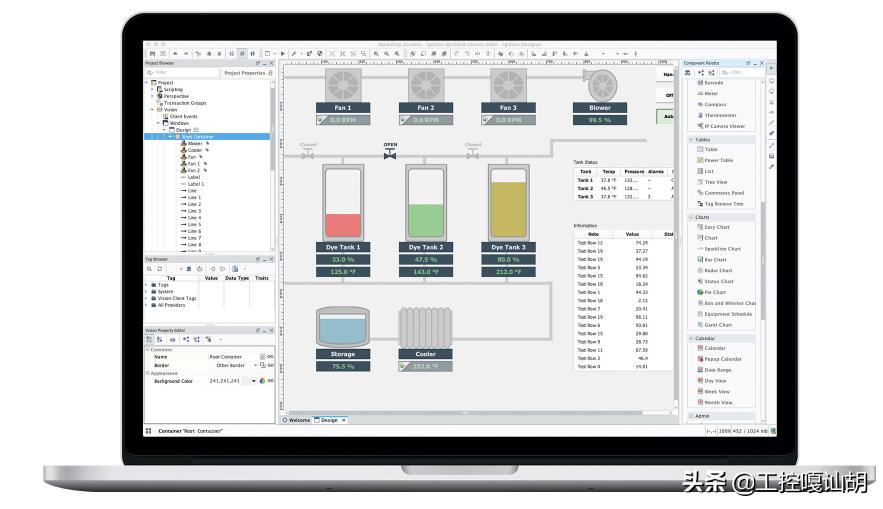This screenshot has height=509, width=883.
Task: Select the Blower graphic on the canvas
Action: [x=600, y=85]
